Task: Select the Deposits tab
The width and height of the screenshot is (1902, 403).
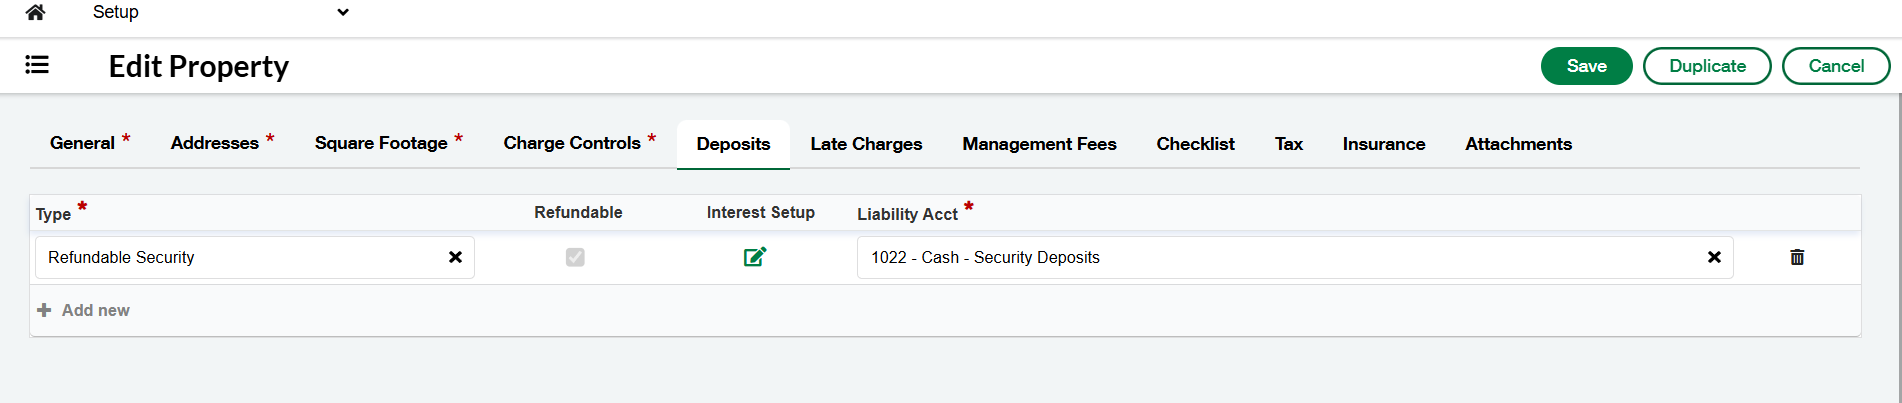Action: tap(733, 144)
